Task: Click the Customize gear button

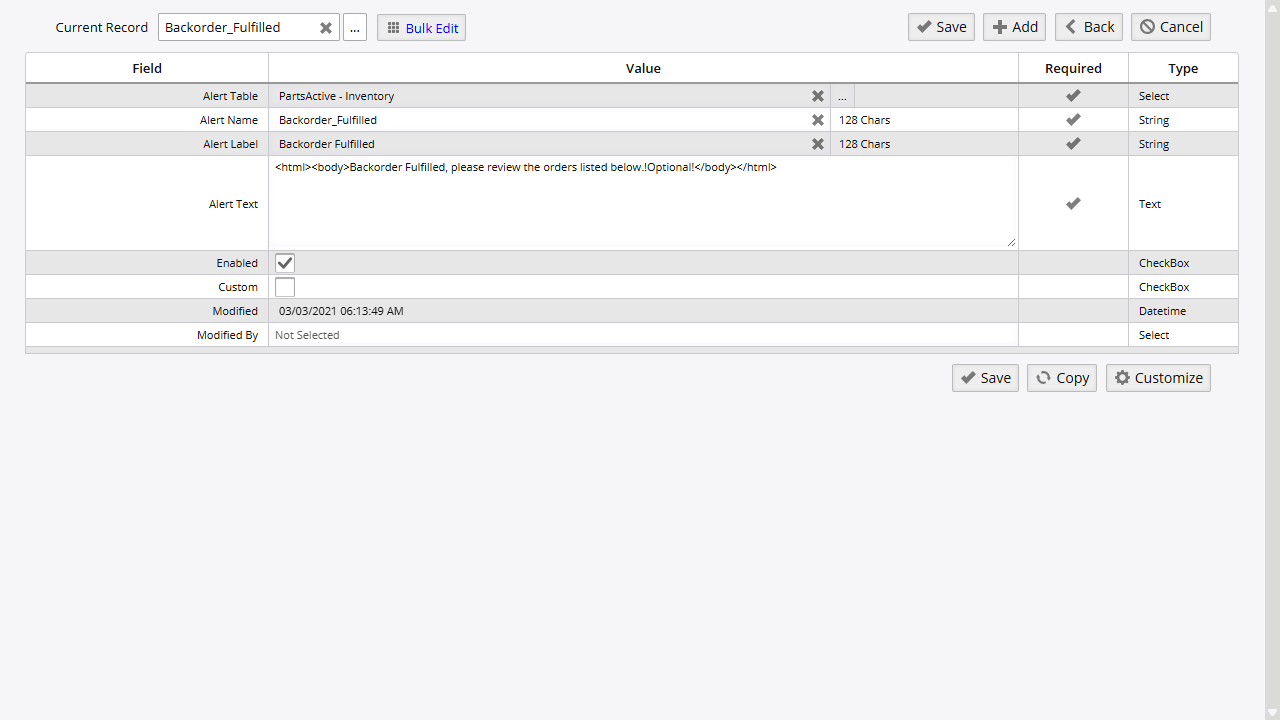Action: (x=1158, y=378)
